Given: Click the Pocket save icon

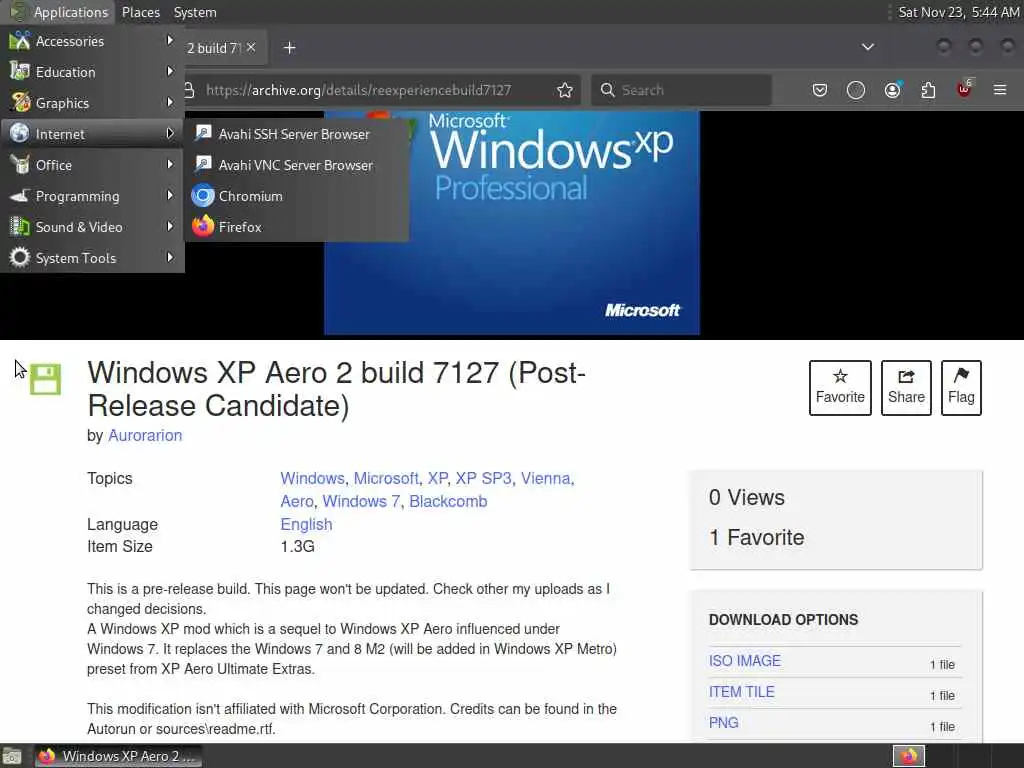Looking at the screenshot, I should pos(820,90).
